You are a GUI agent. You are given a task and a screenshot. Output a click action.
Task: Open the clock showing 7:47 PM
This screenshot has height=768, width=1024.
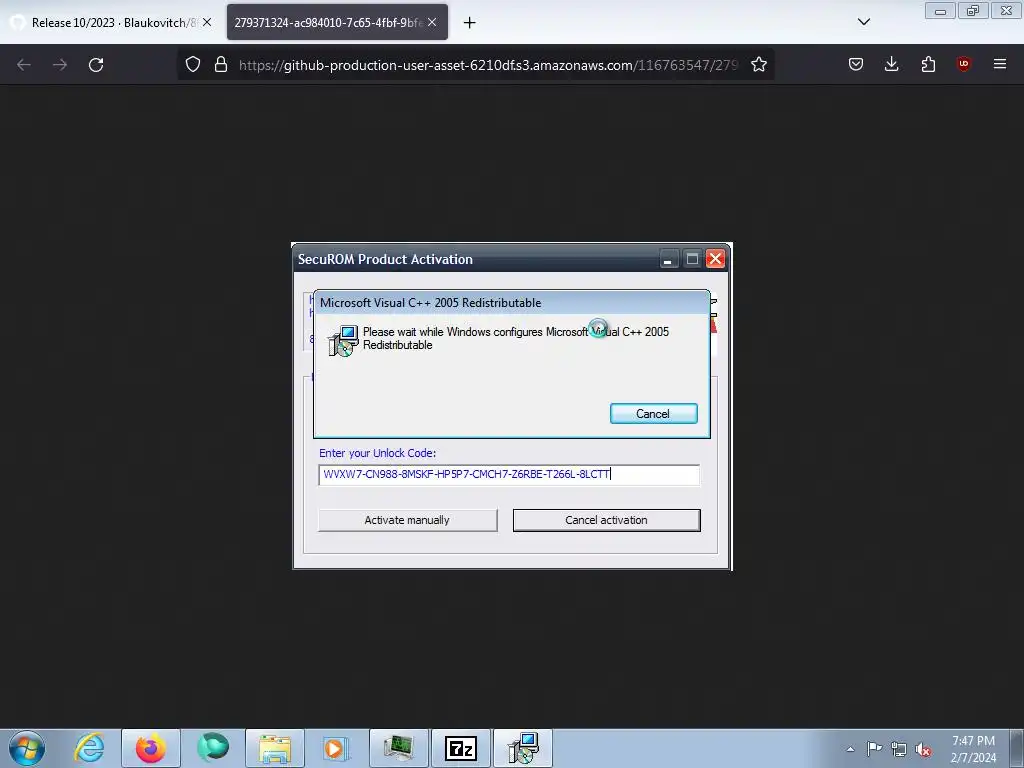[x=973, y=749]
